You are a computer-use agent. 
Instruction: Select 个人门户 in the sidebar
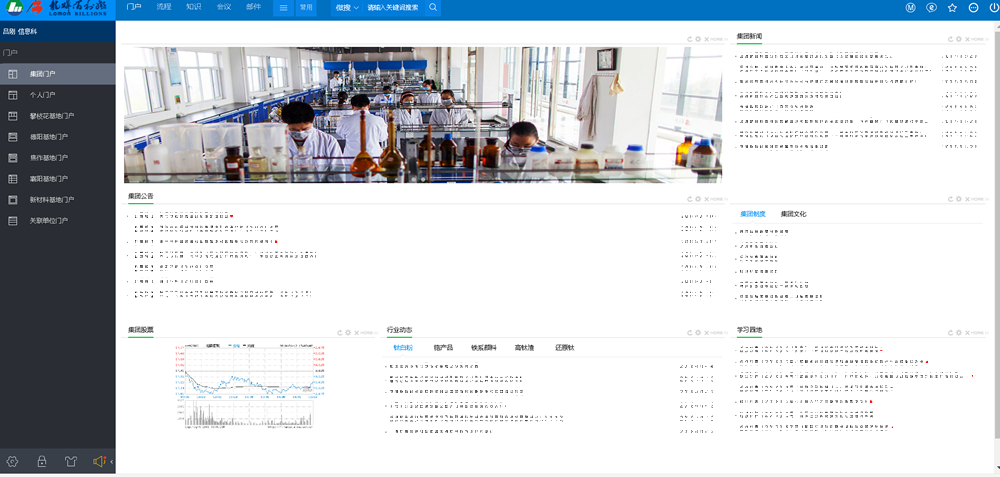[57, 95]
